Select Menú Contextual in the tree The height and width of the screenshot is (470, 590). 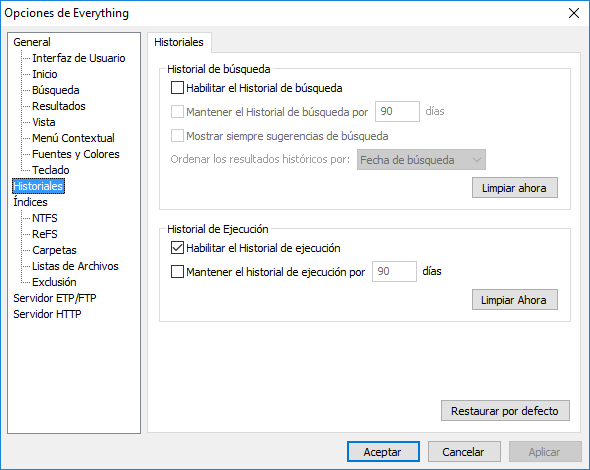(x=73, y=138)
